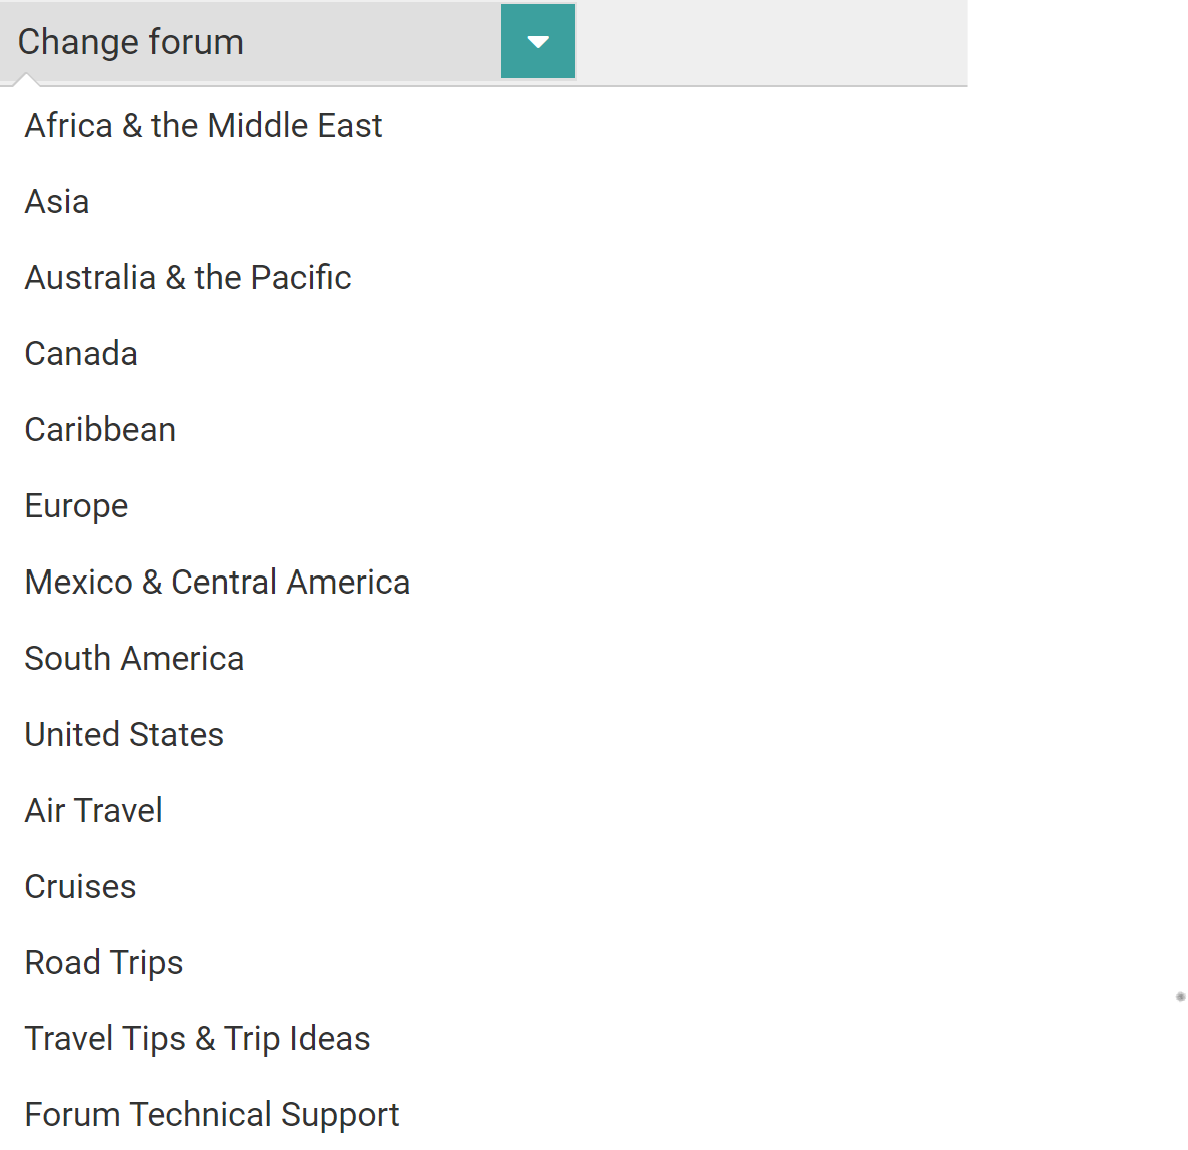Select Africa & the Middle East forum

(203, 126)
